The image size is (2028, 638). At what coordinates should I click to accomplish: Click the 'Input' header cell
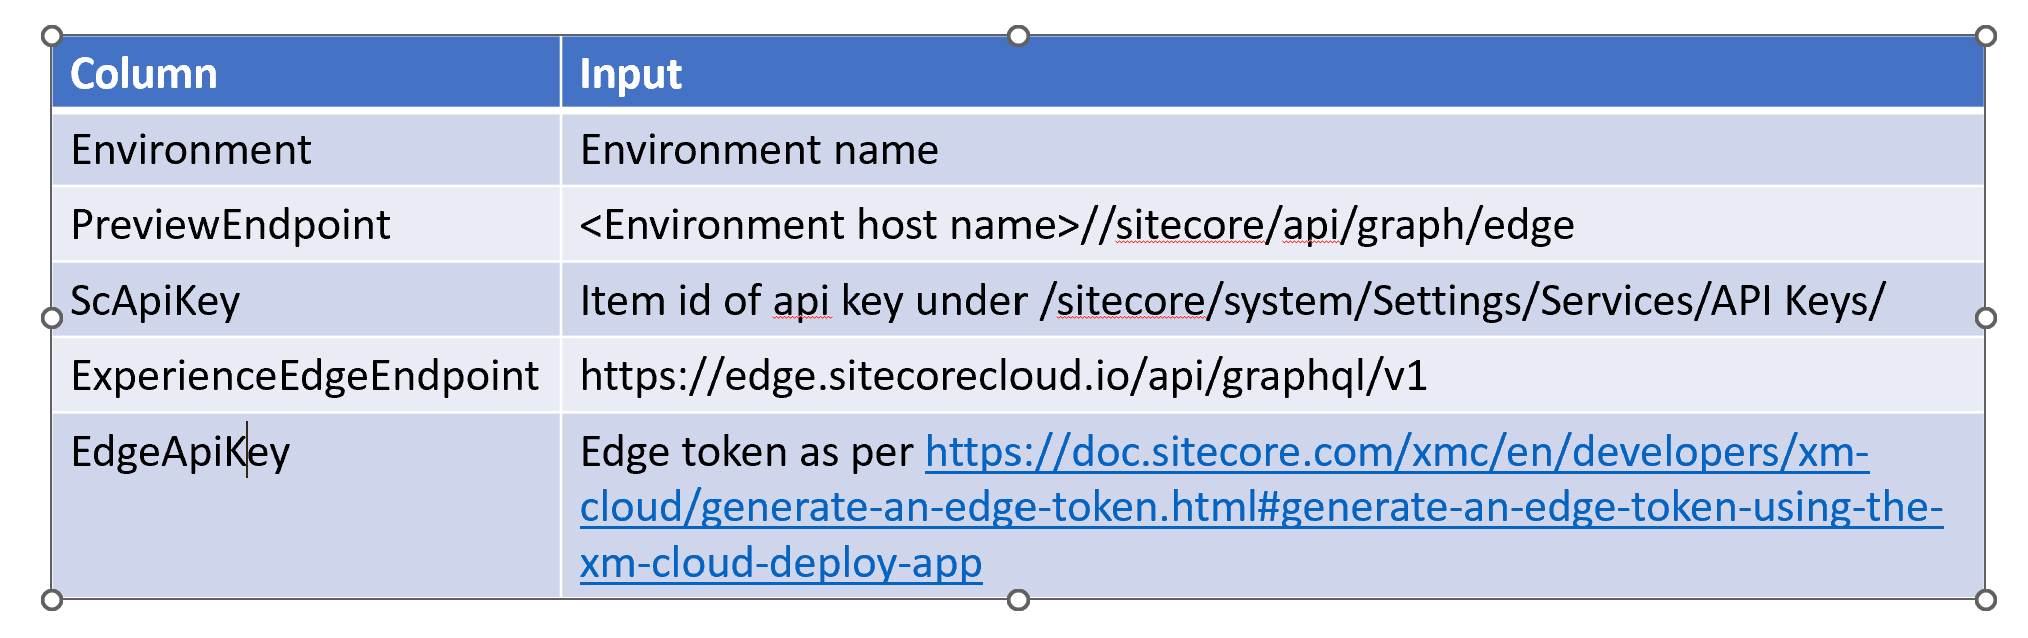tap(1273, 72)
